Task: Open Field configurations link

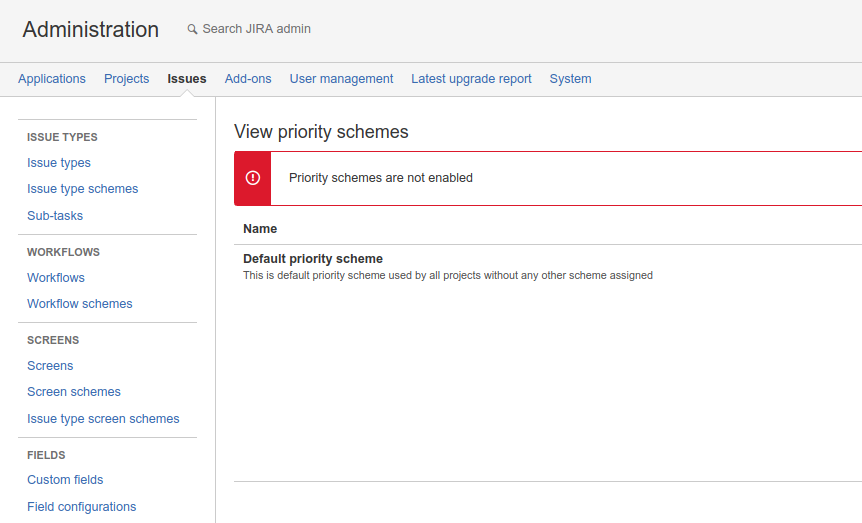Action: [x=81, y=507]
